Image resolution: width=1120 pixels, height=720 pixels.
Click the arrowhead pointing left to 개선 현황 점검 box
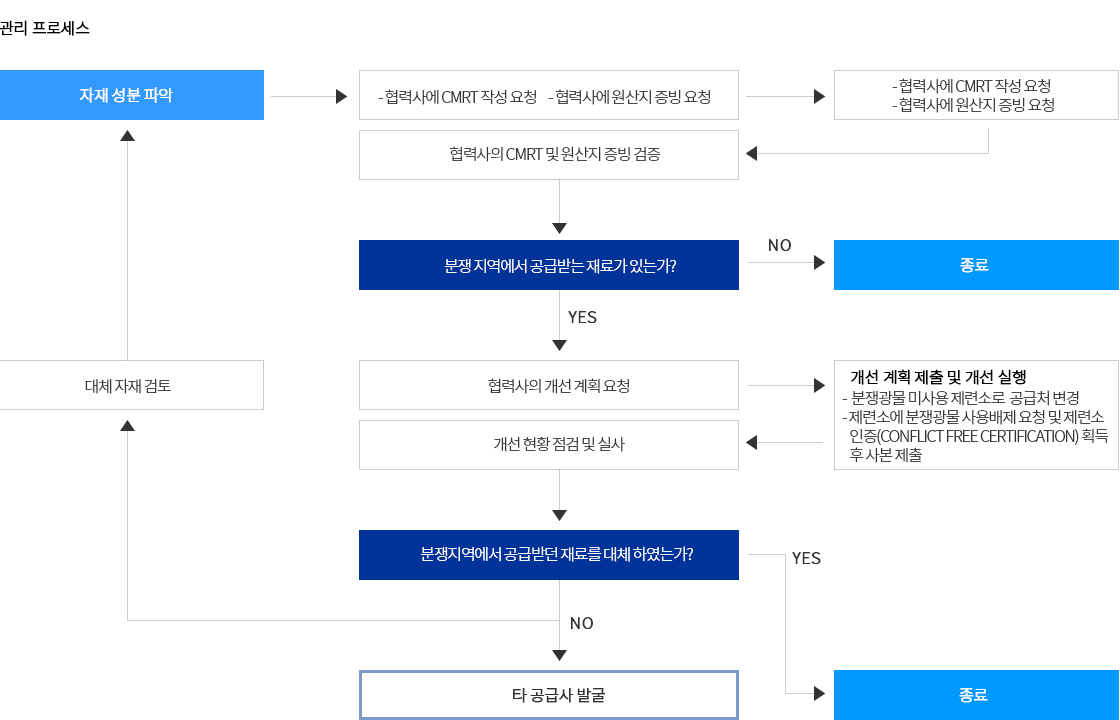(x=751, y=443)
